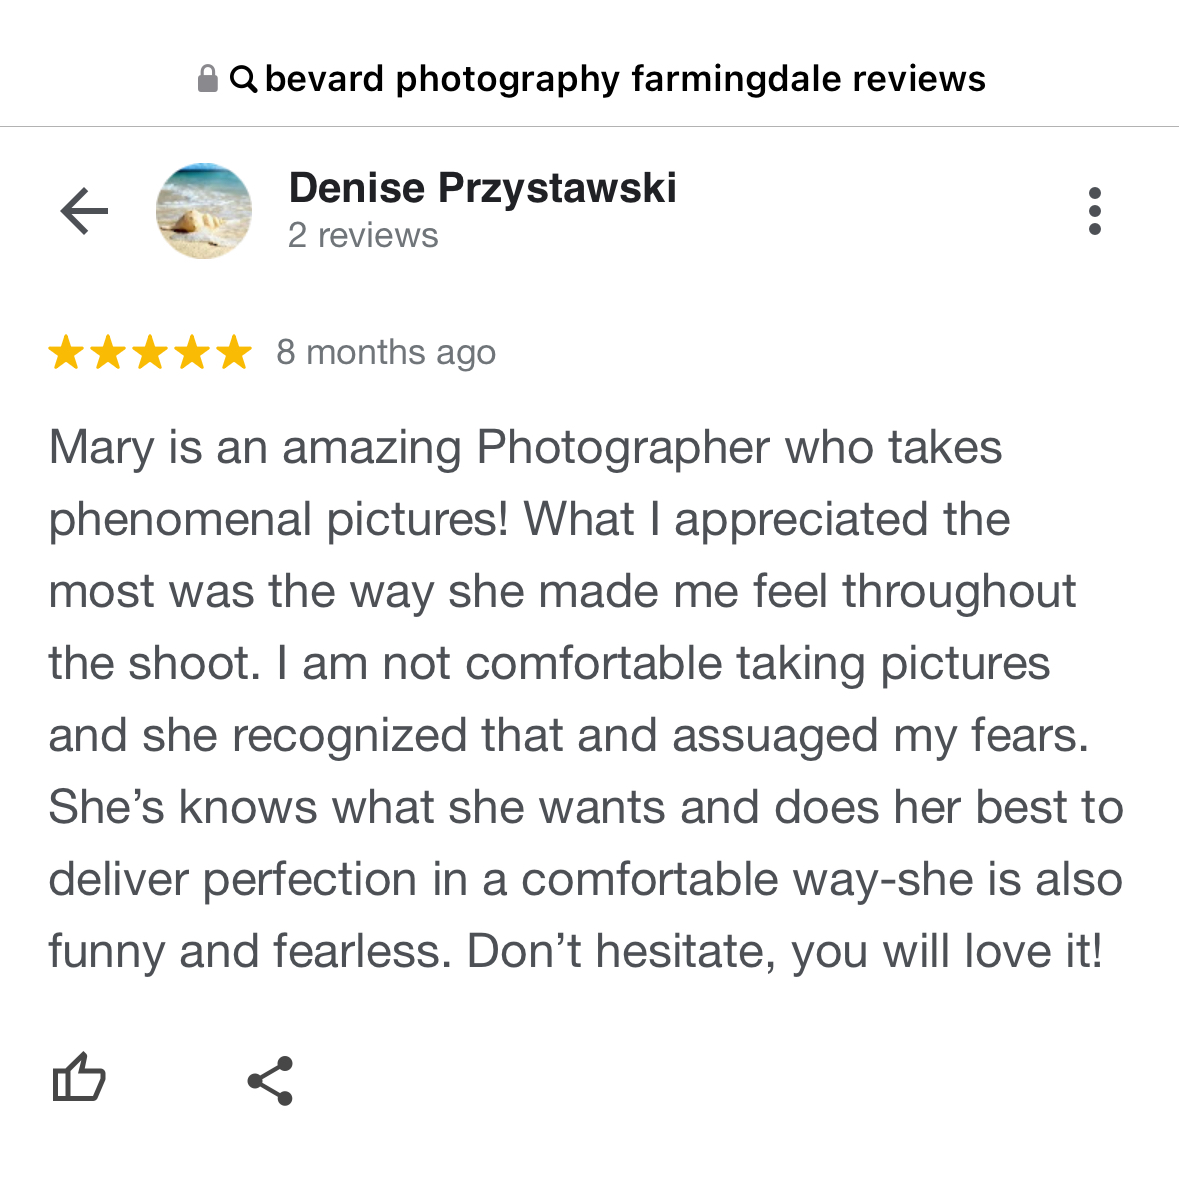Click the third yellow rating star
The image size is (1179, 1198).
(150, 353)
